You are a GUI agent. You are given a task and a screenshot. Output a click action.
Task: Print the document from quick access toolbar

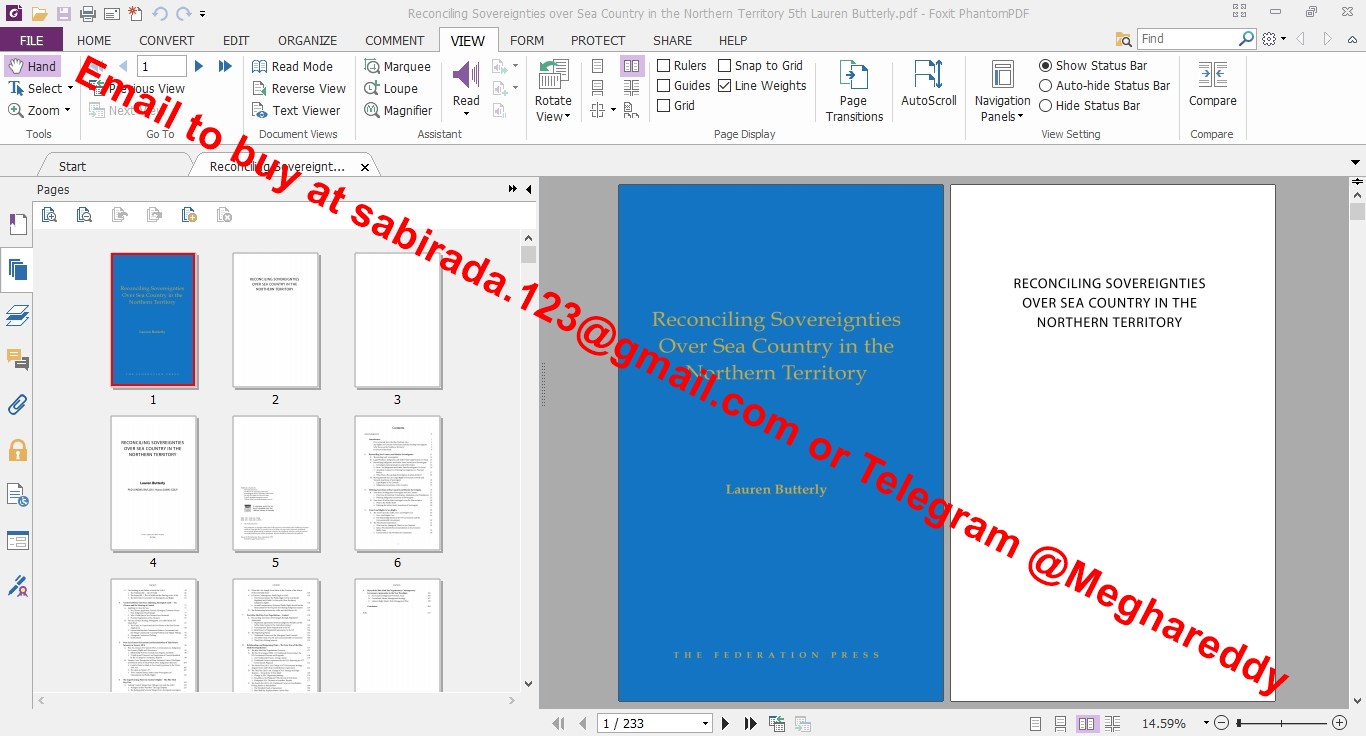coord(87,14)
